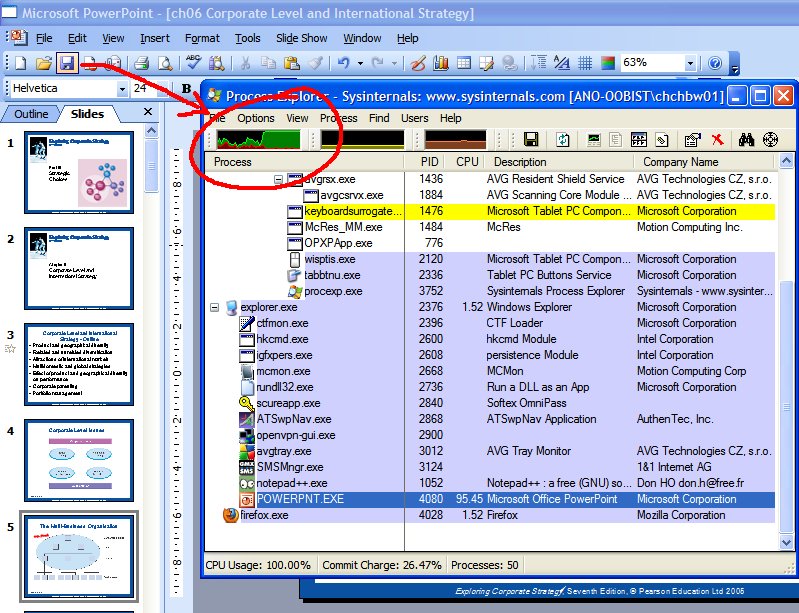Switch to the Outline tab

point(31,114)
